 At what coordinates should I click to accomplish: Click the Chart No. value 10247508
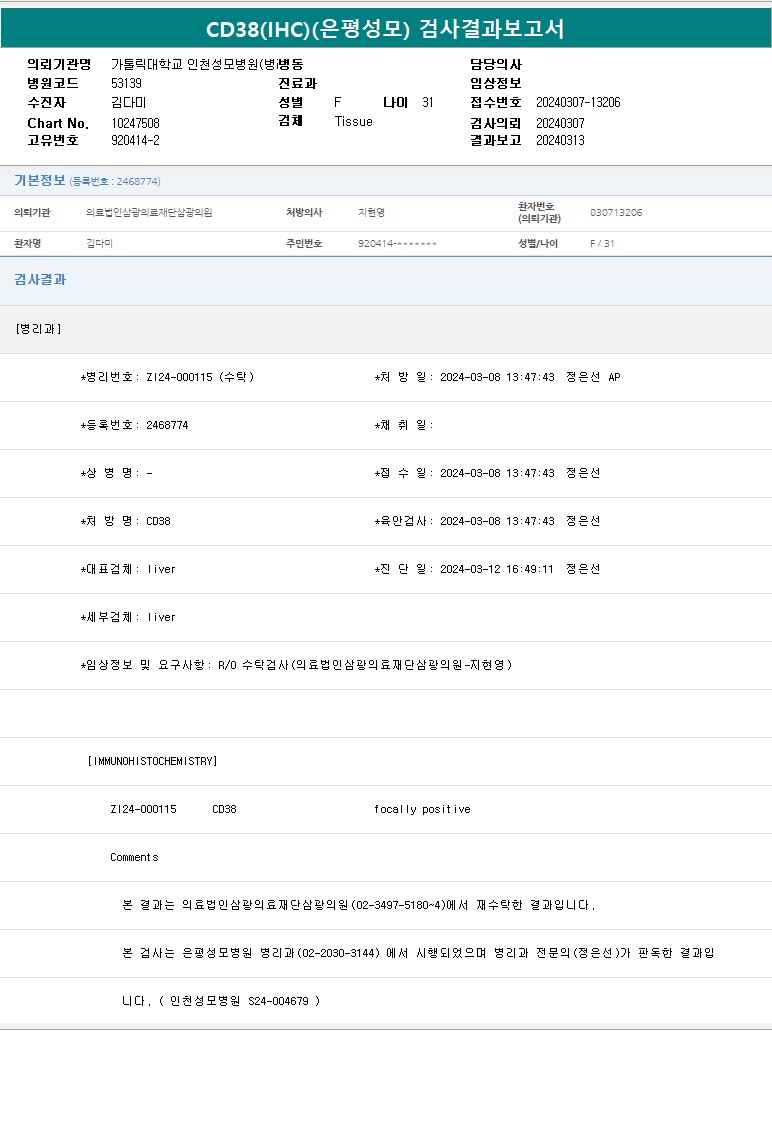coord(135,123)
